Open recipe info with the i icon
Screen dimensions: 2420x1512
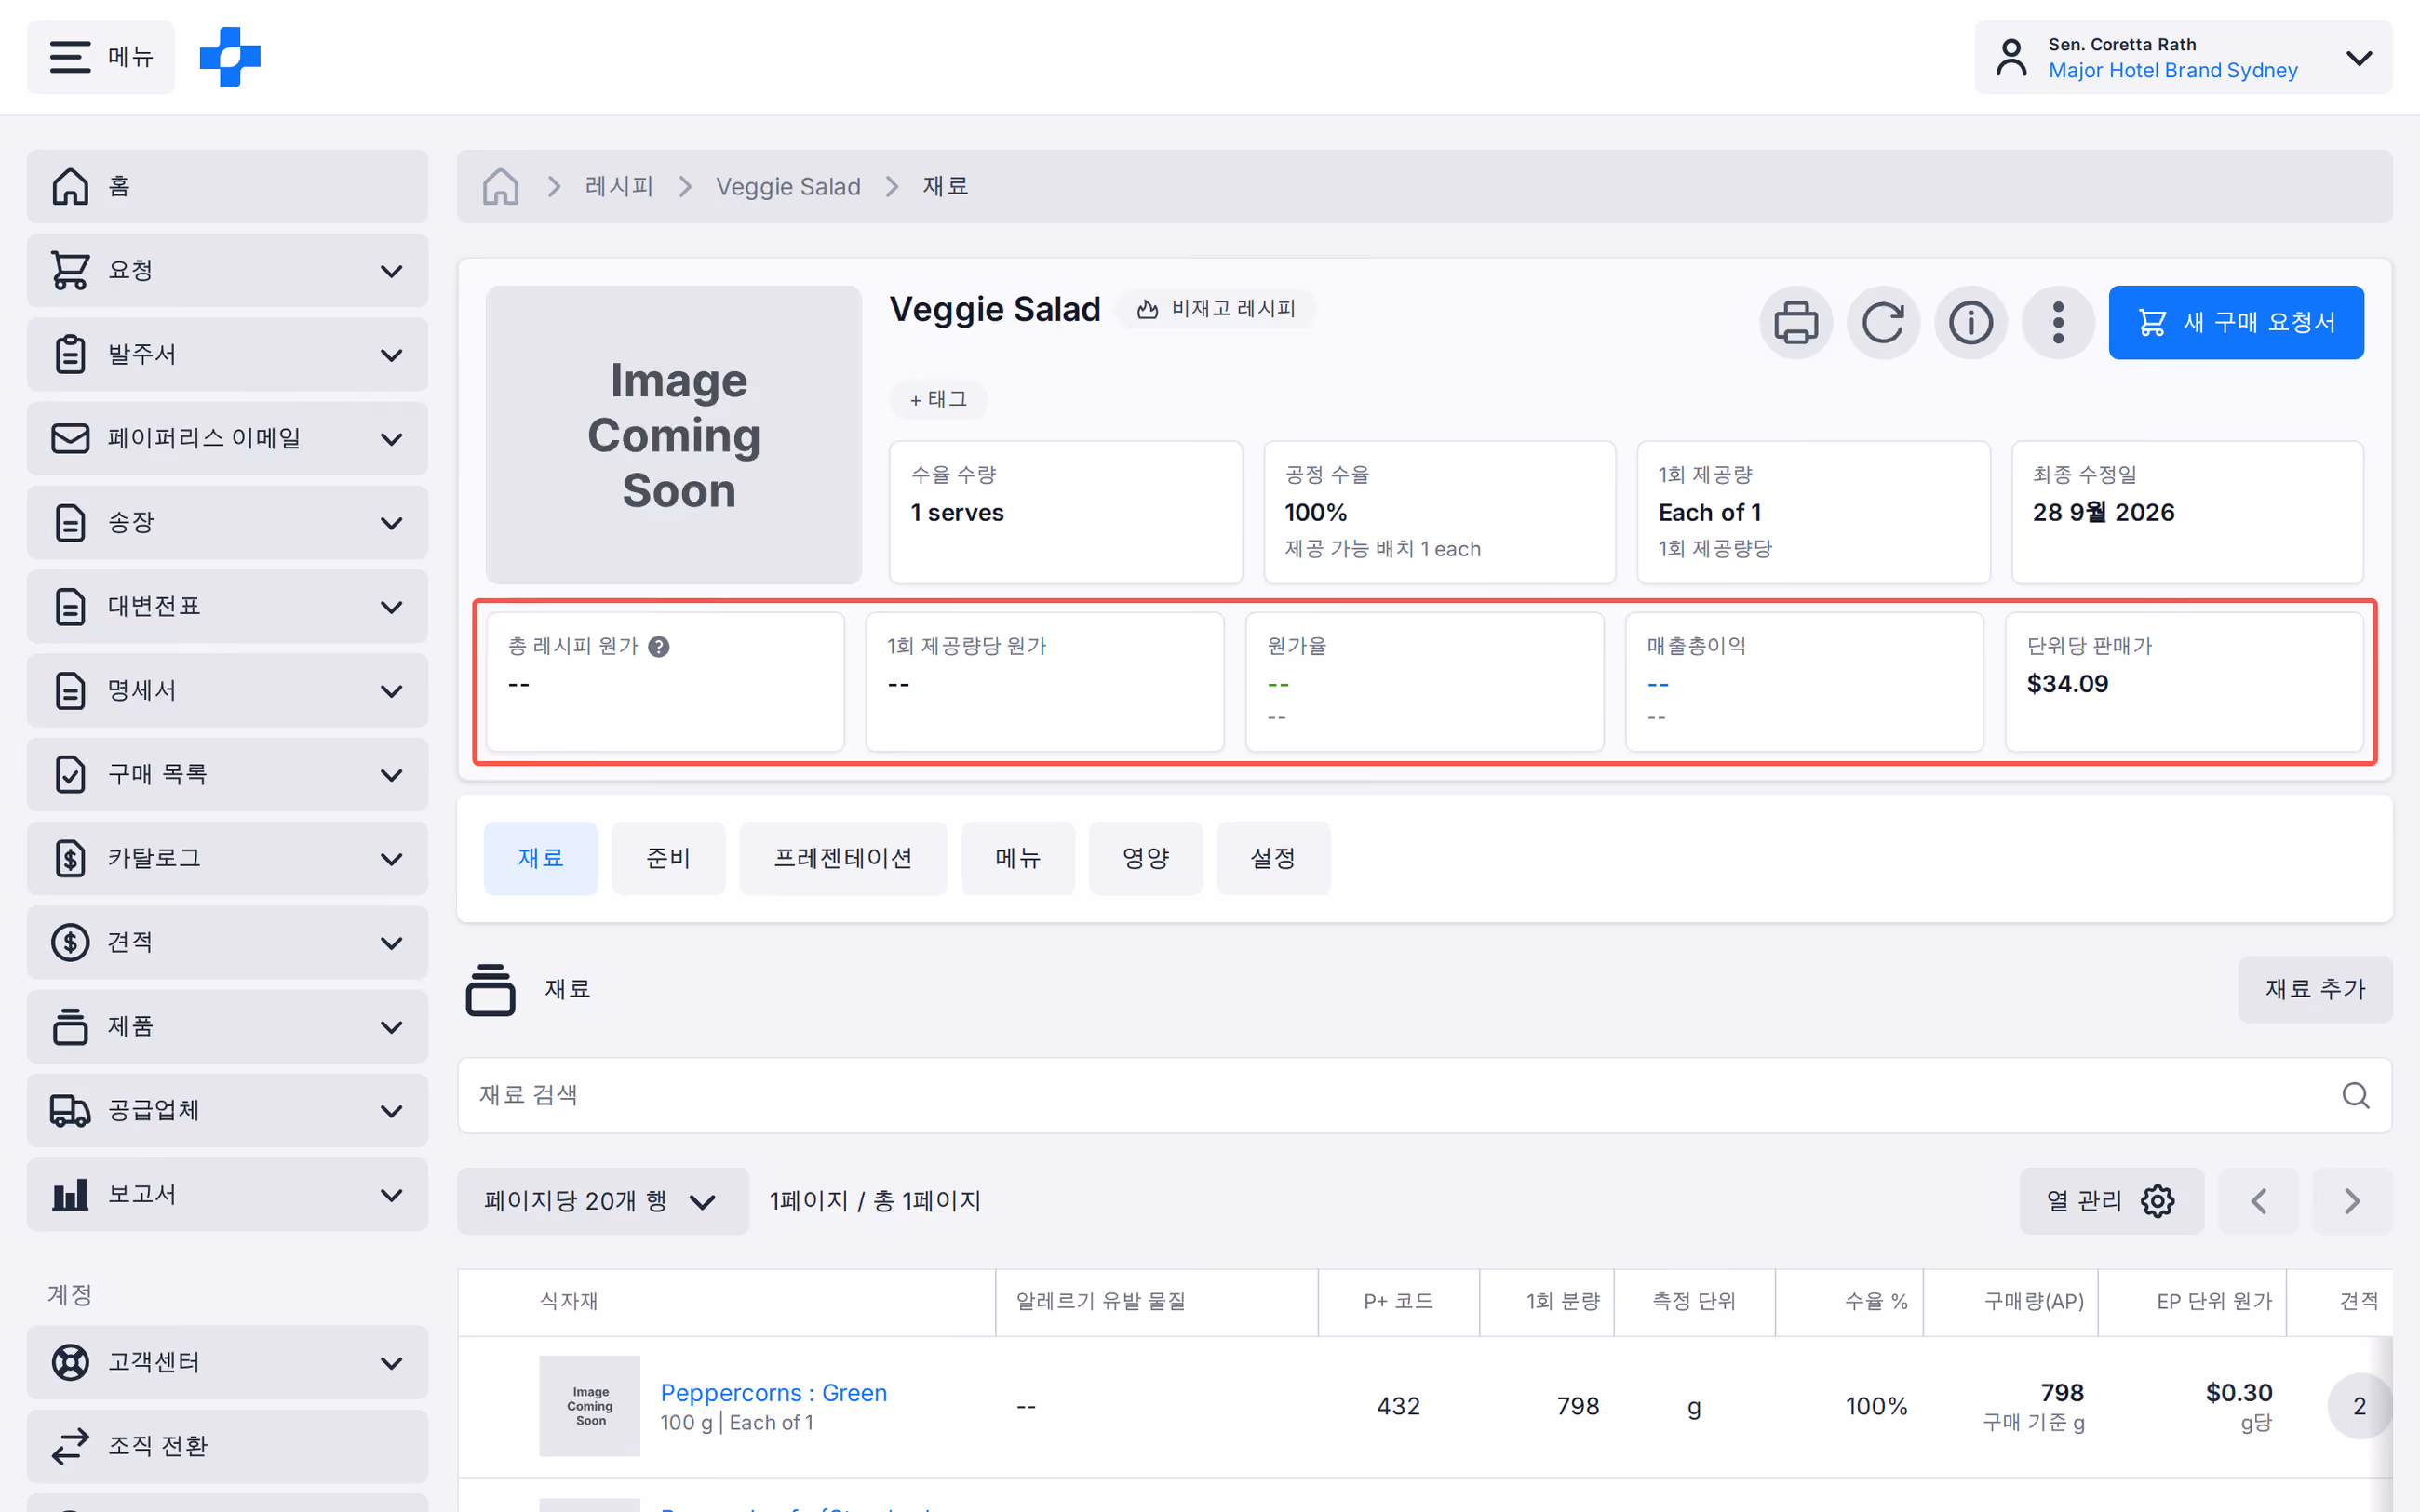[x=1971, y=322]
